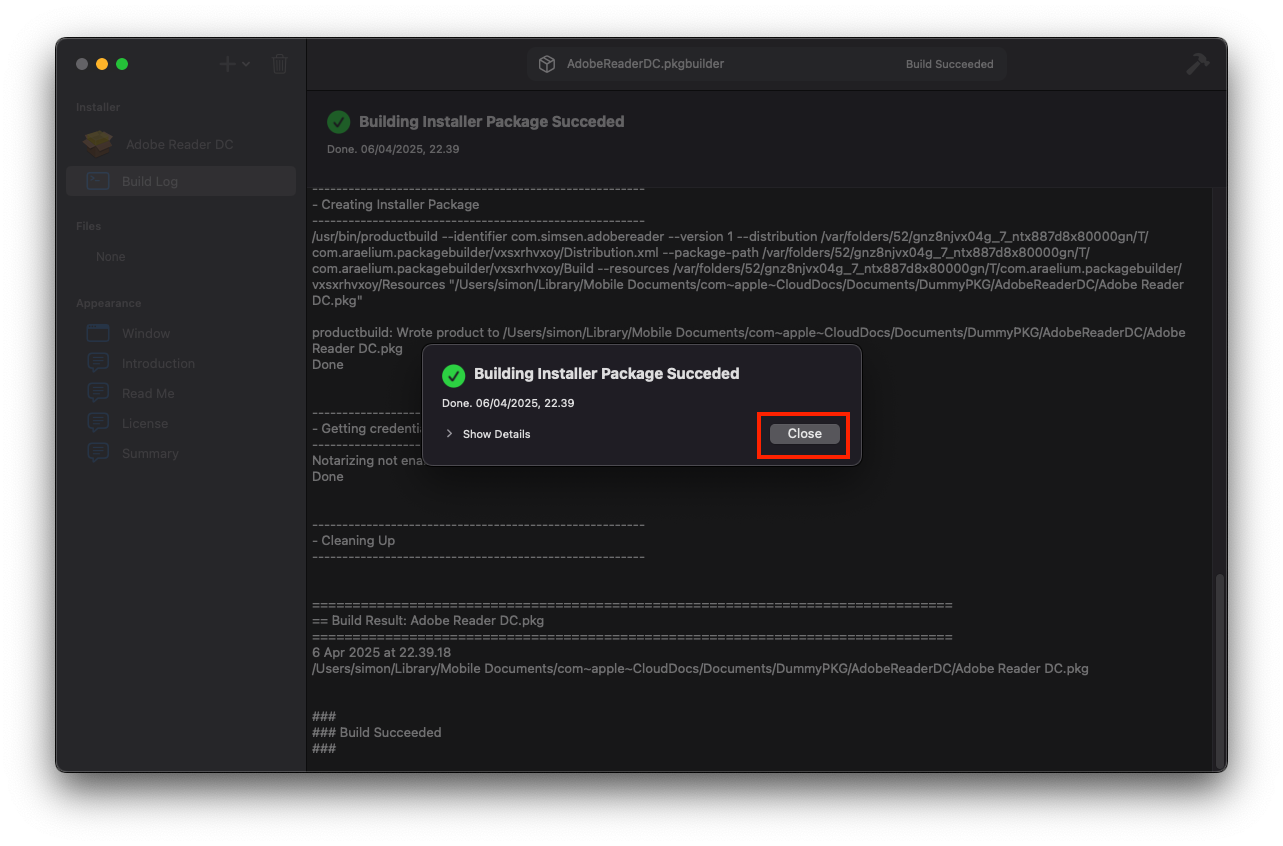Click the "== Build Result: Adobe Reader DC.pkg" log line
Image resolution: width=1283 pixels, height=846 pixels.
click(x=428, y=620)
